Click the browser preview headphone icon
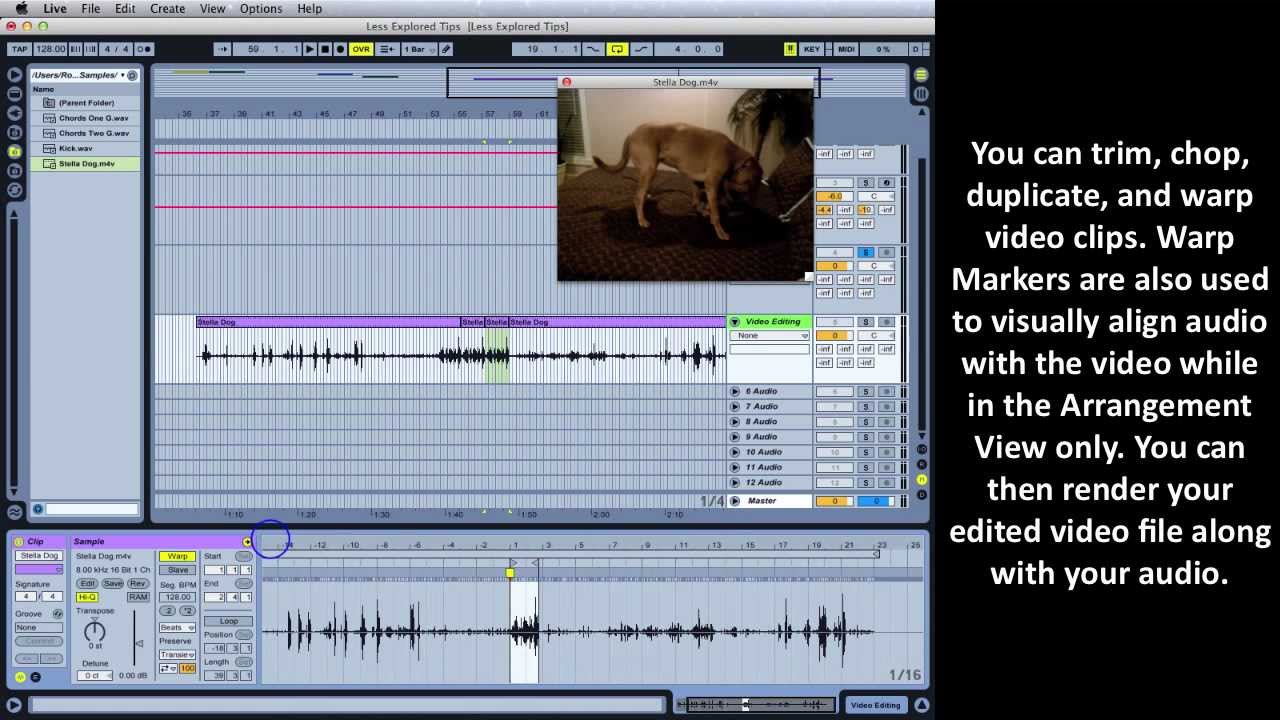Screen dimensions: 1280x720 click(x=38, y=509)
